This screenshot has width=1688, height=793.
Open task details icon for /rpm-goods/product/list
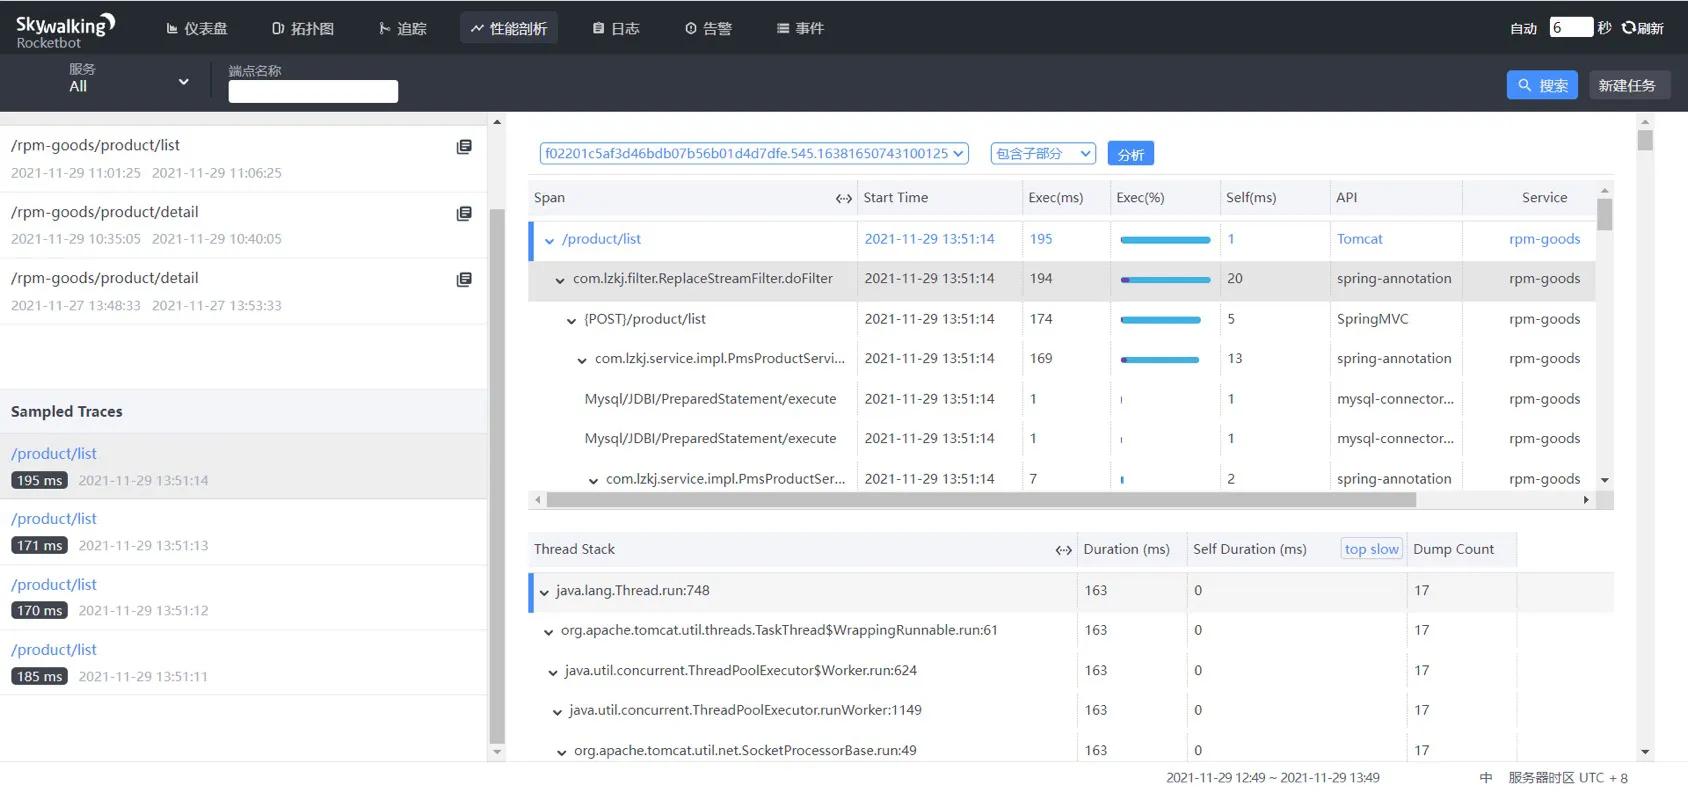[464, 147]
